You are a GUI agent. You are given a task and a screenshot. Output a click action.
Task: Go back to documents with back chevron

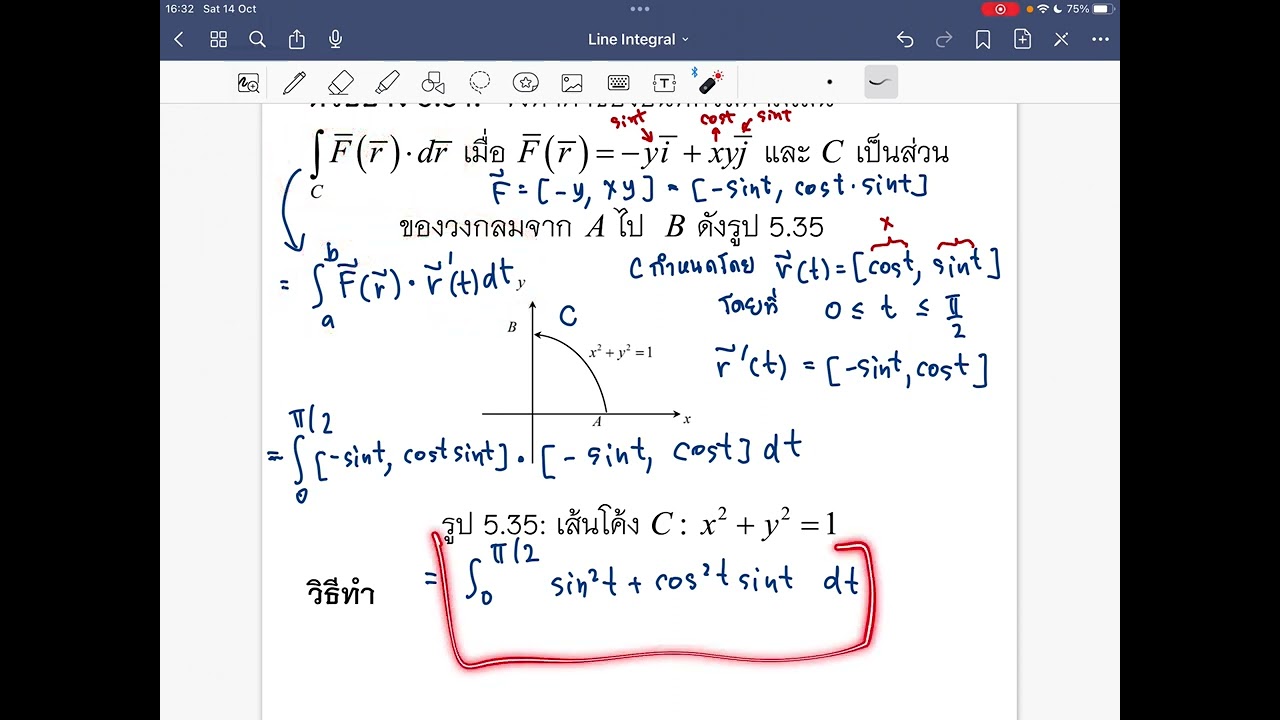pos(179,40)
